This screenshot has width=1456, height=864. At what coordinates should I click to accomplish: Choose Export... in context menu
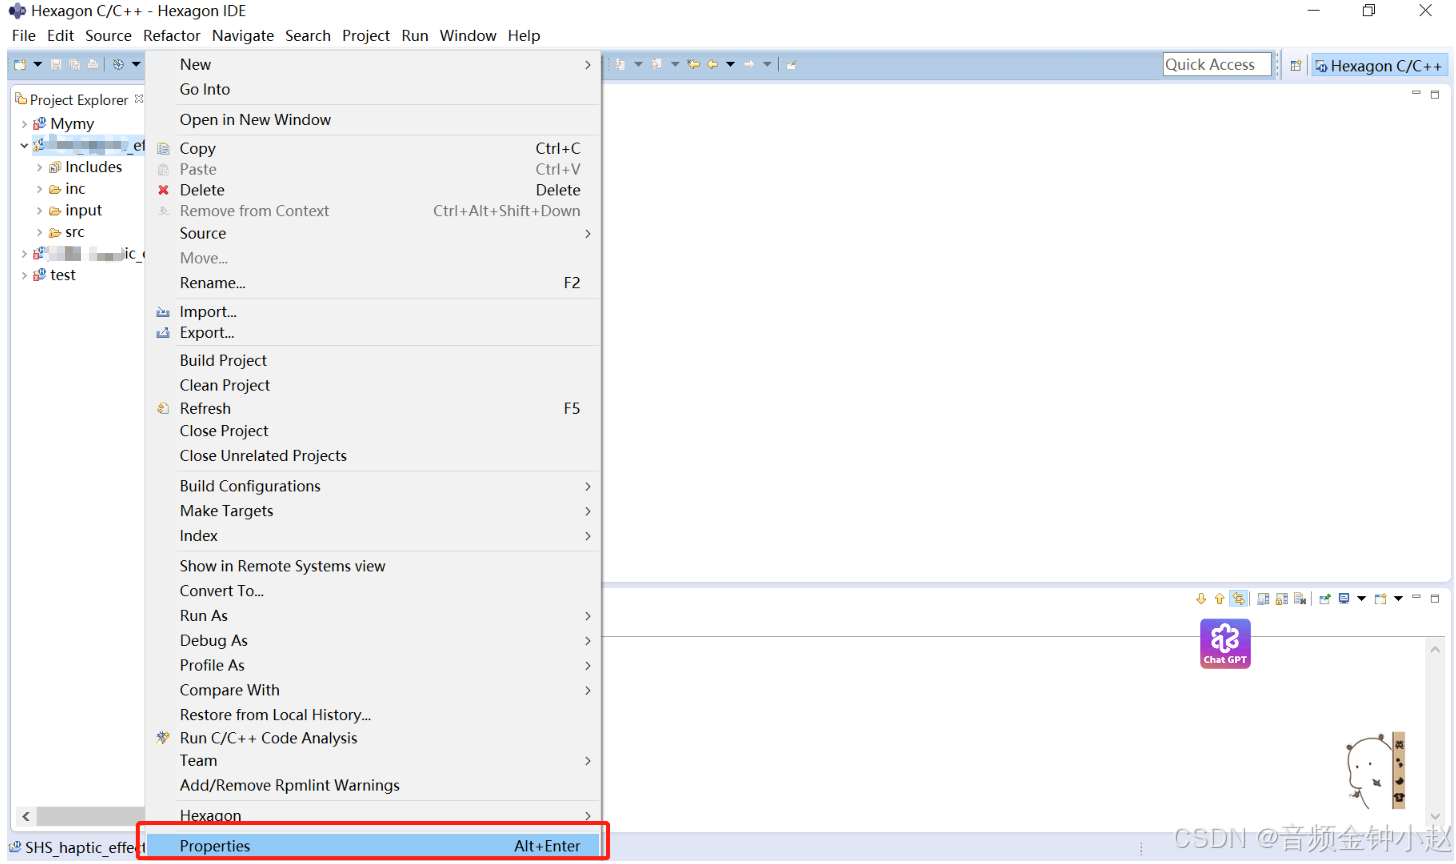pos(373,333)
